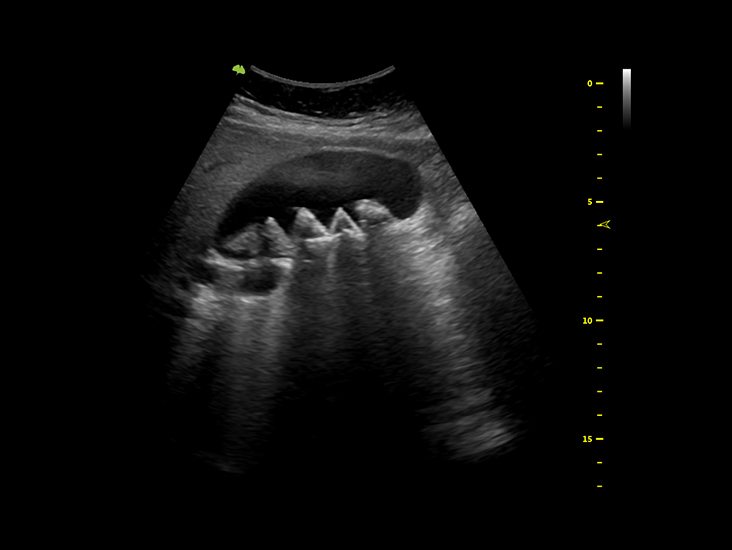
Task: Click the yellow focal zone arrow marker
Action: [x=604, y=224]
